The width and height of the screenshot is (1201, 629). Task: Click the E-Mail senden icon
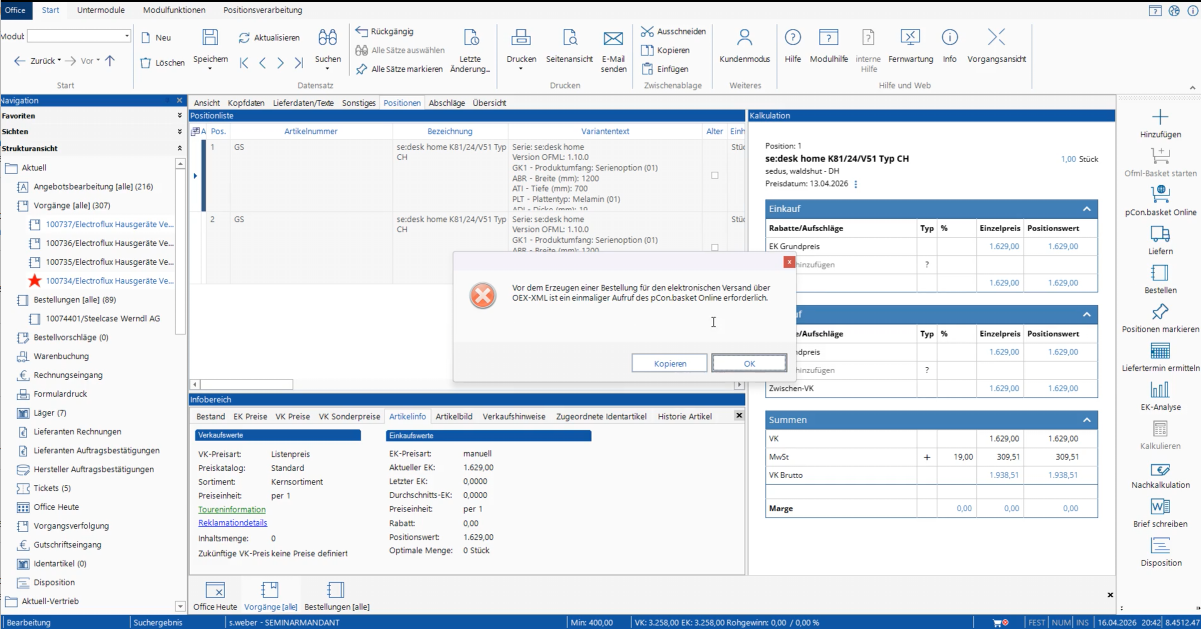click(x=614, y=38)
